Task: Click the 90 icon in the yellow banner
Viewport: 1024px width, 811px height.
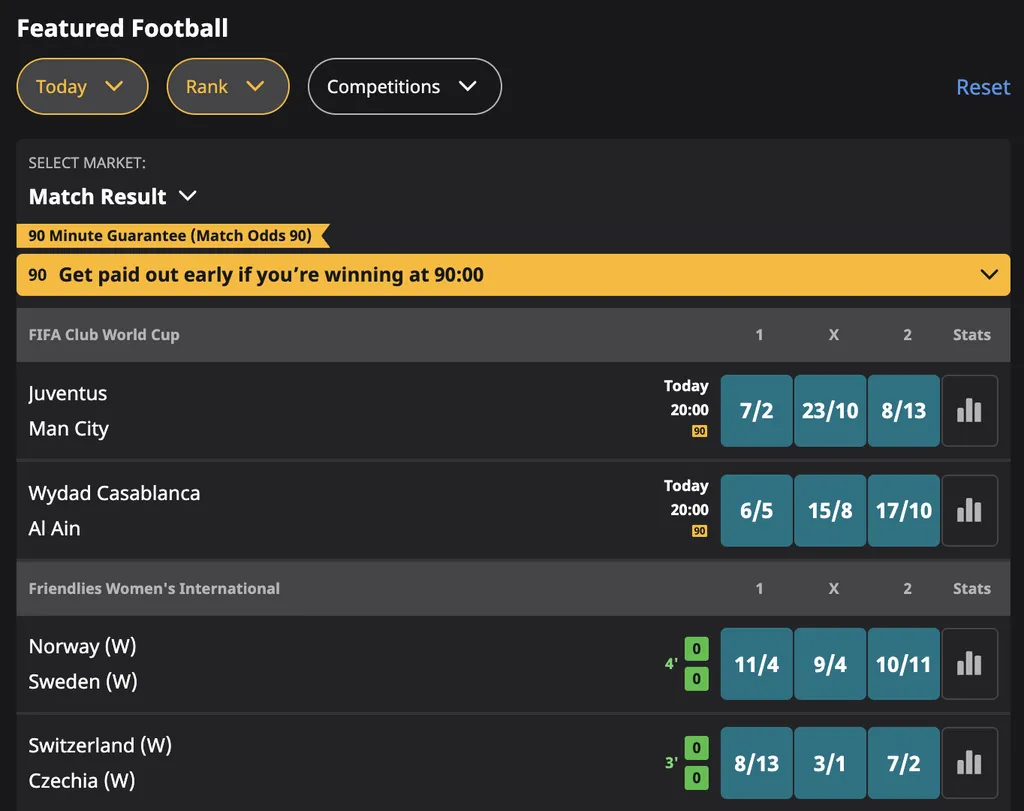Action: 36,274
